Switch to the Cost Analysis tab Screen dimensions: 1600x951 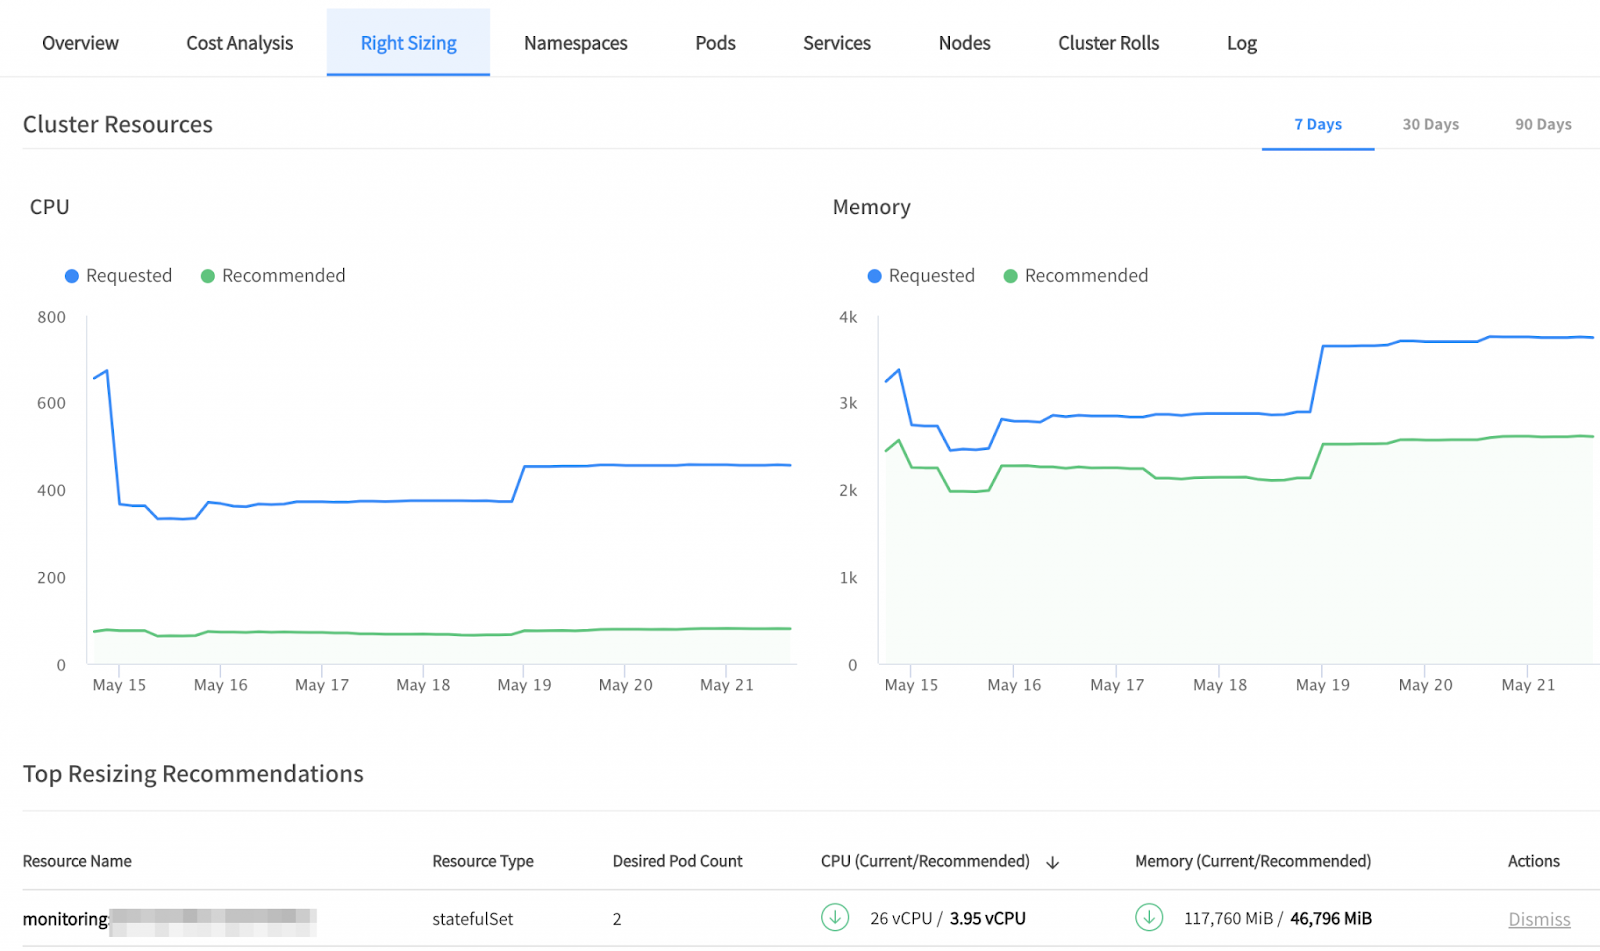pos(239,43)
